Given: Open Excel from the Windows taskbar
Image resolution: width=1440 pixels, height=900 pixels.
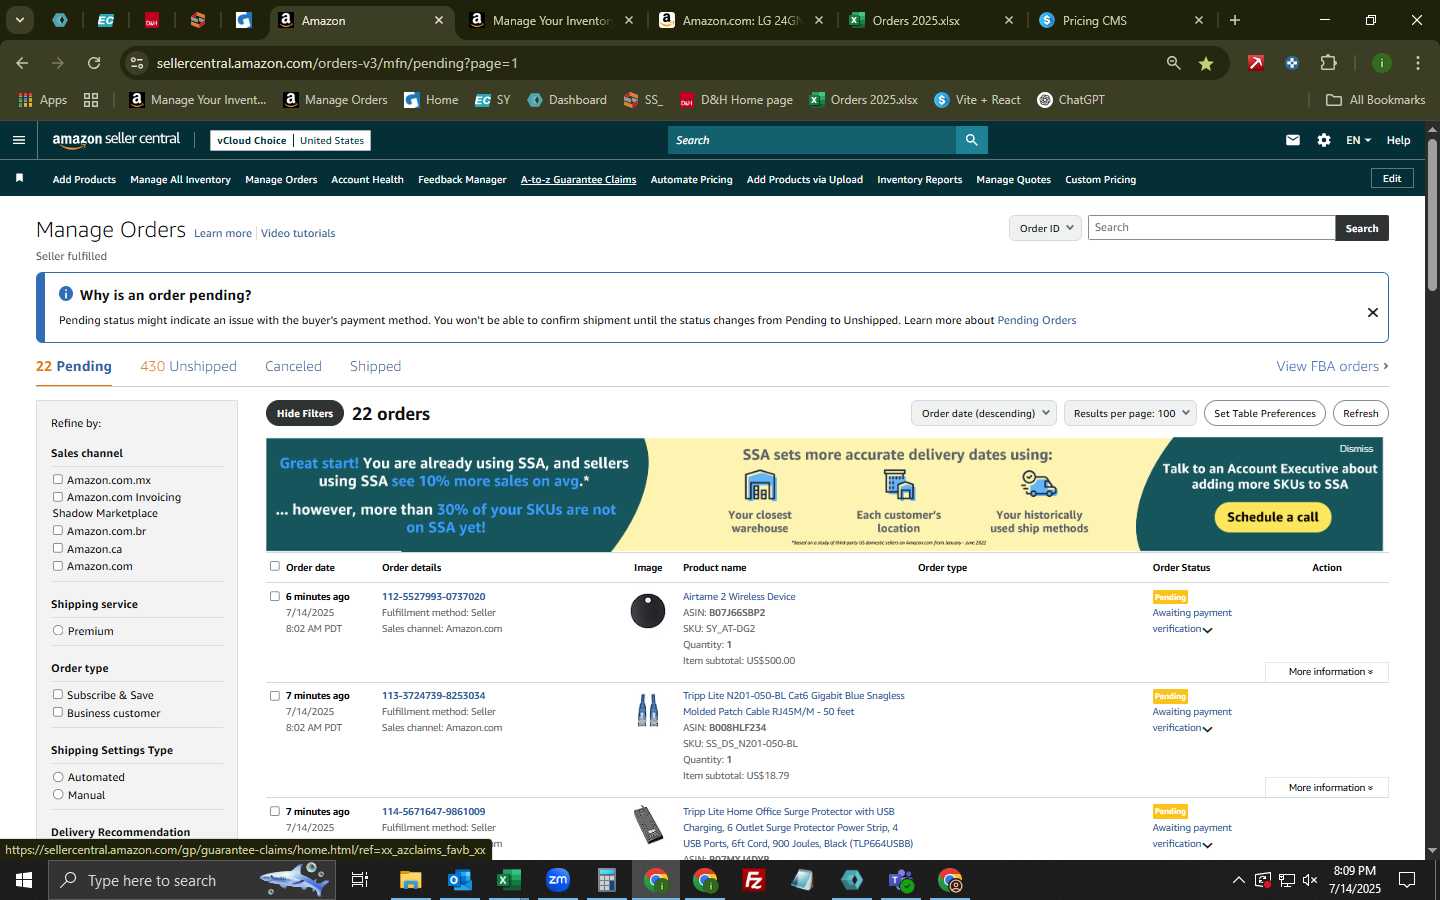Looking at the screenshot, I should [x=508, y=880].
